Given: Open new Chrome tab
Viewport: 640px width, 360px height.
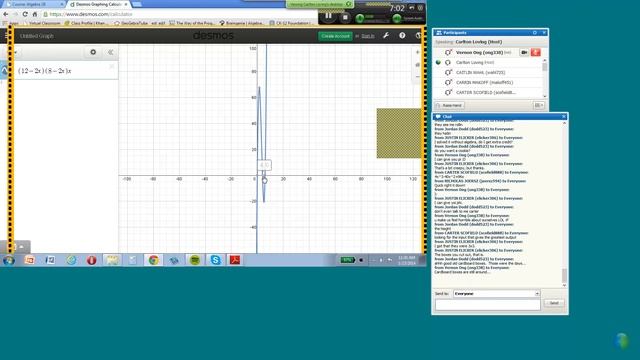Looking at the screenshot, I should pos(137,4).
